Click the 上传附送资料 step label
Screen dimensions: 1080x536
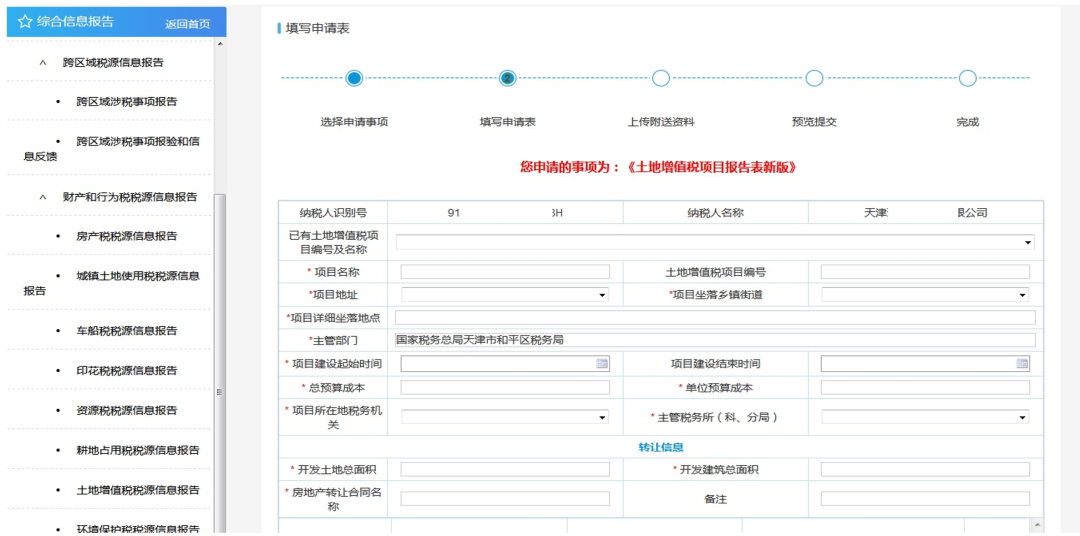point(661,123)
